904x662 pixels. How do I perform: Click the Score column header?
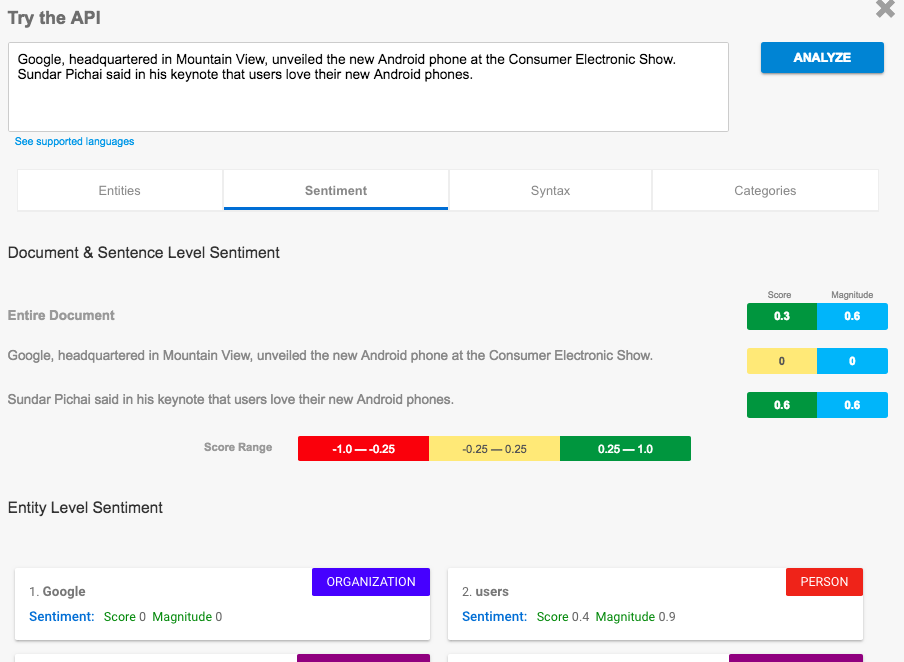[x=779, y=295]
